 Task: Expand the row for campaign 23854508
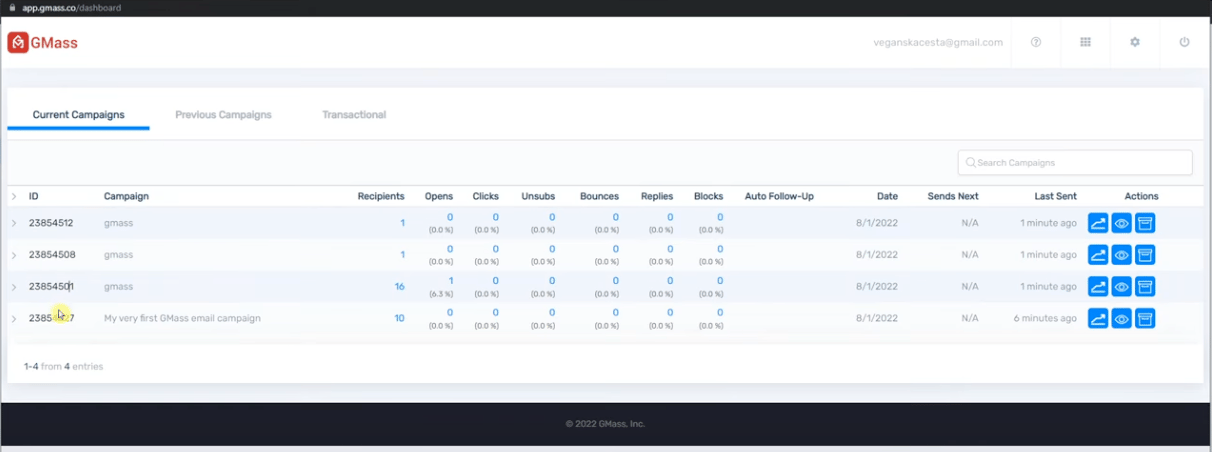click(14, 255)
